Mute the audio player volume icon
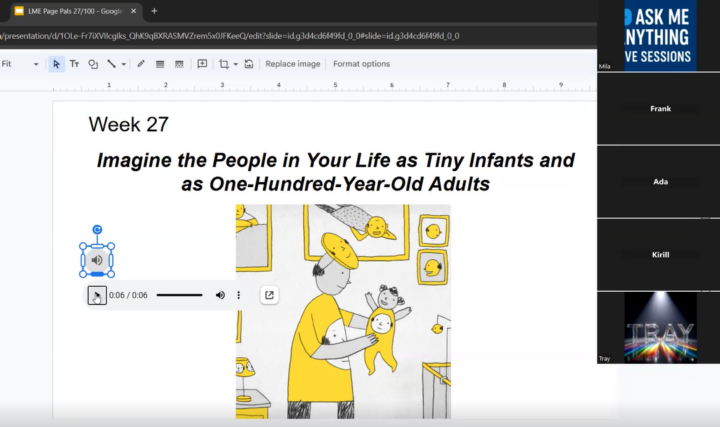720x427 pixels. pyautogui.click(x=220, y=295)
